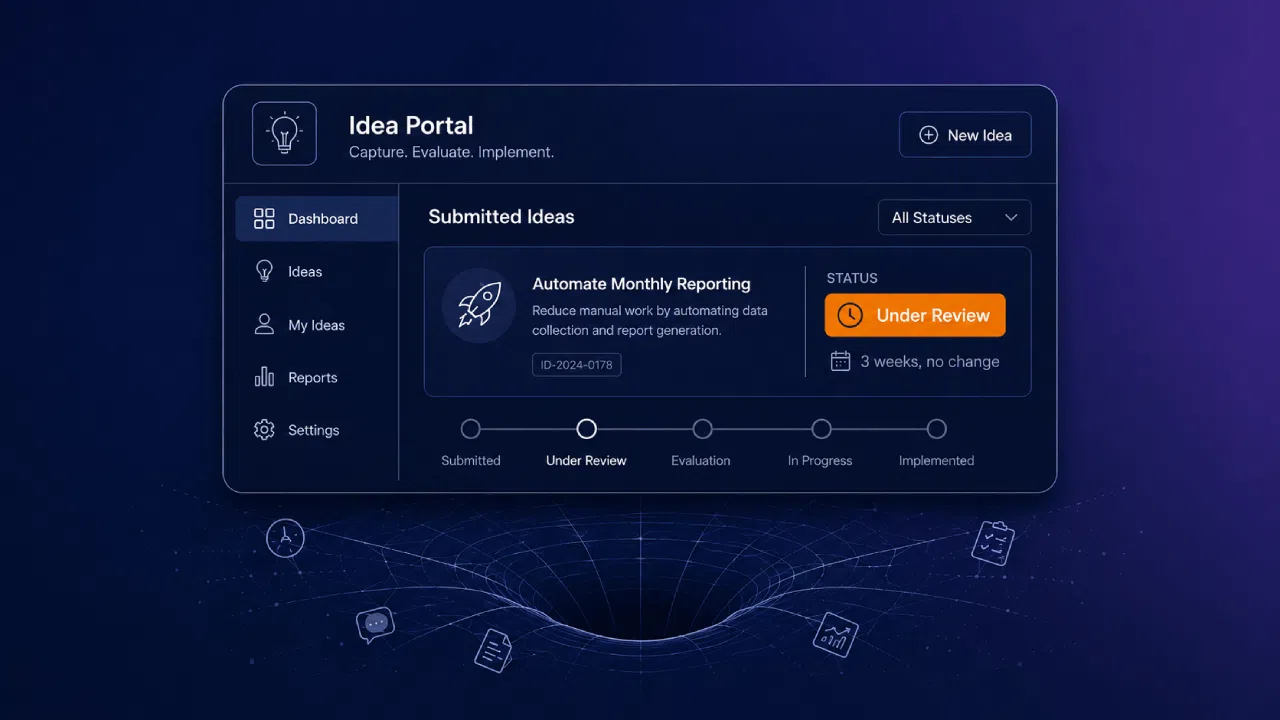Select the Implemented stage circle

pos(937,429)
